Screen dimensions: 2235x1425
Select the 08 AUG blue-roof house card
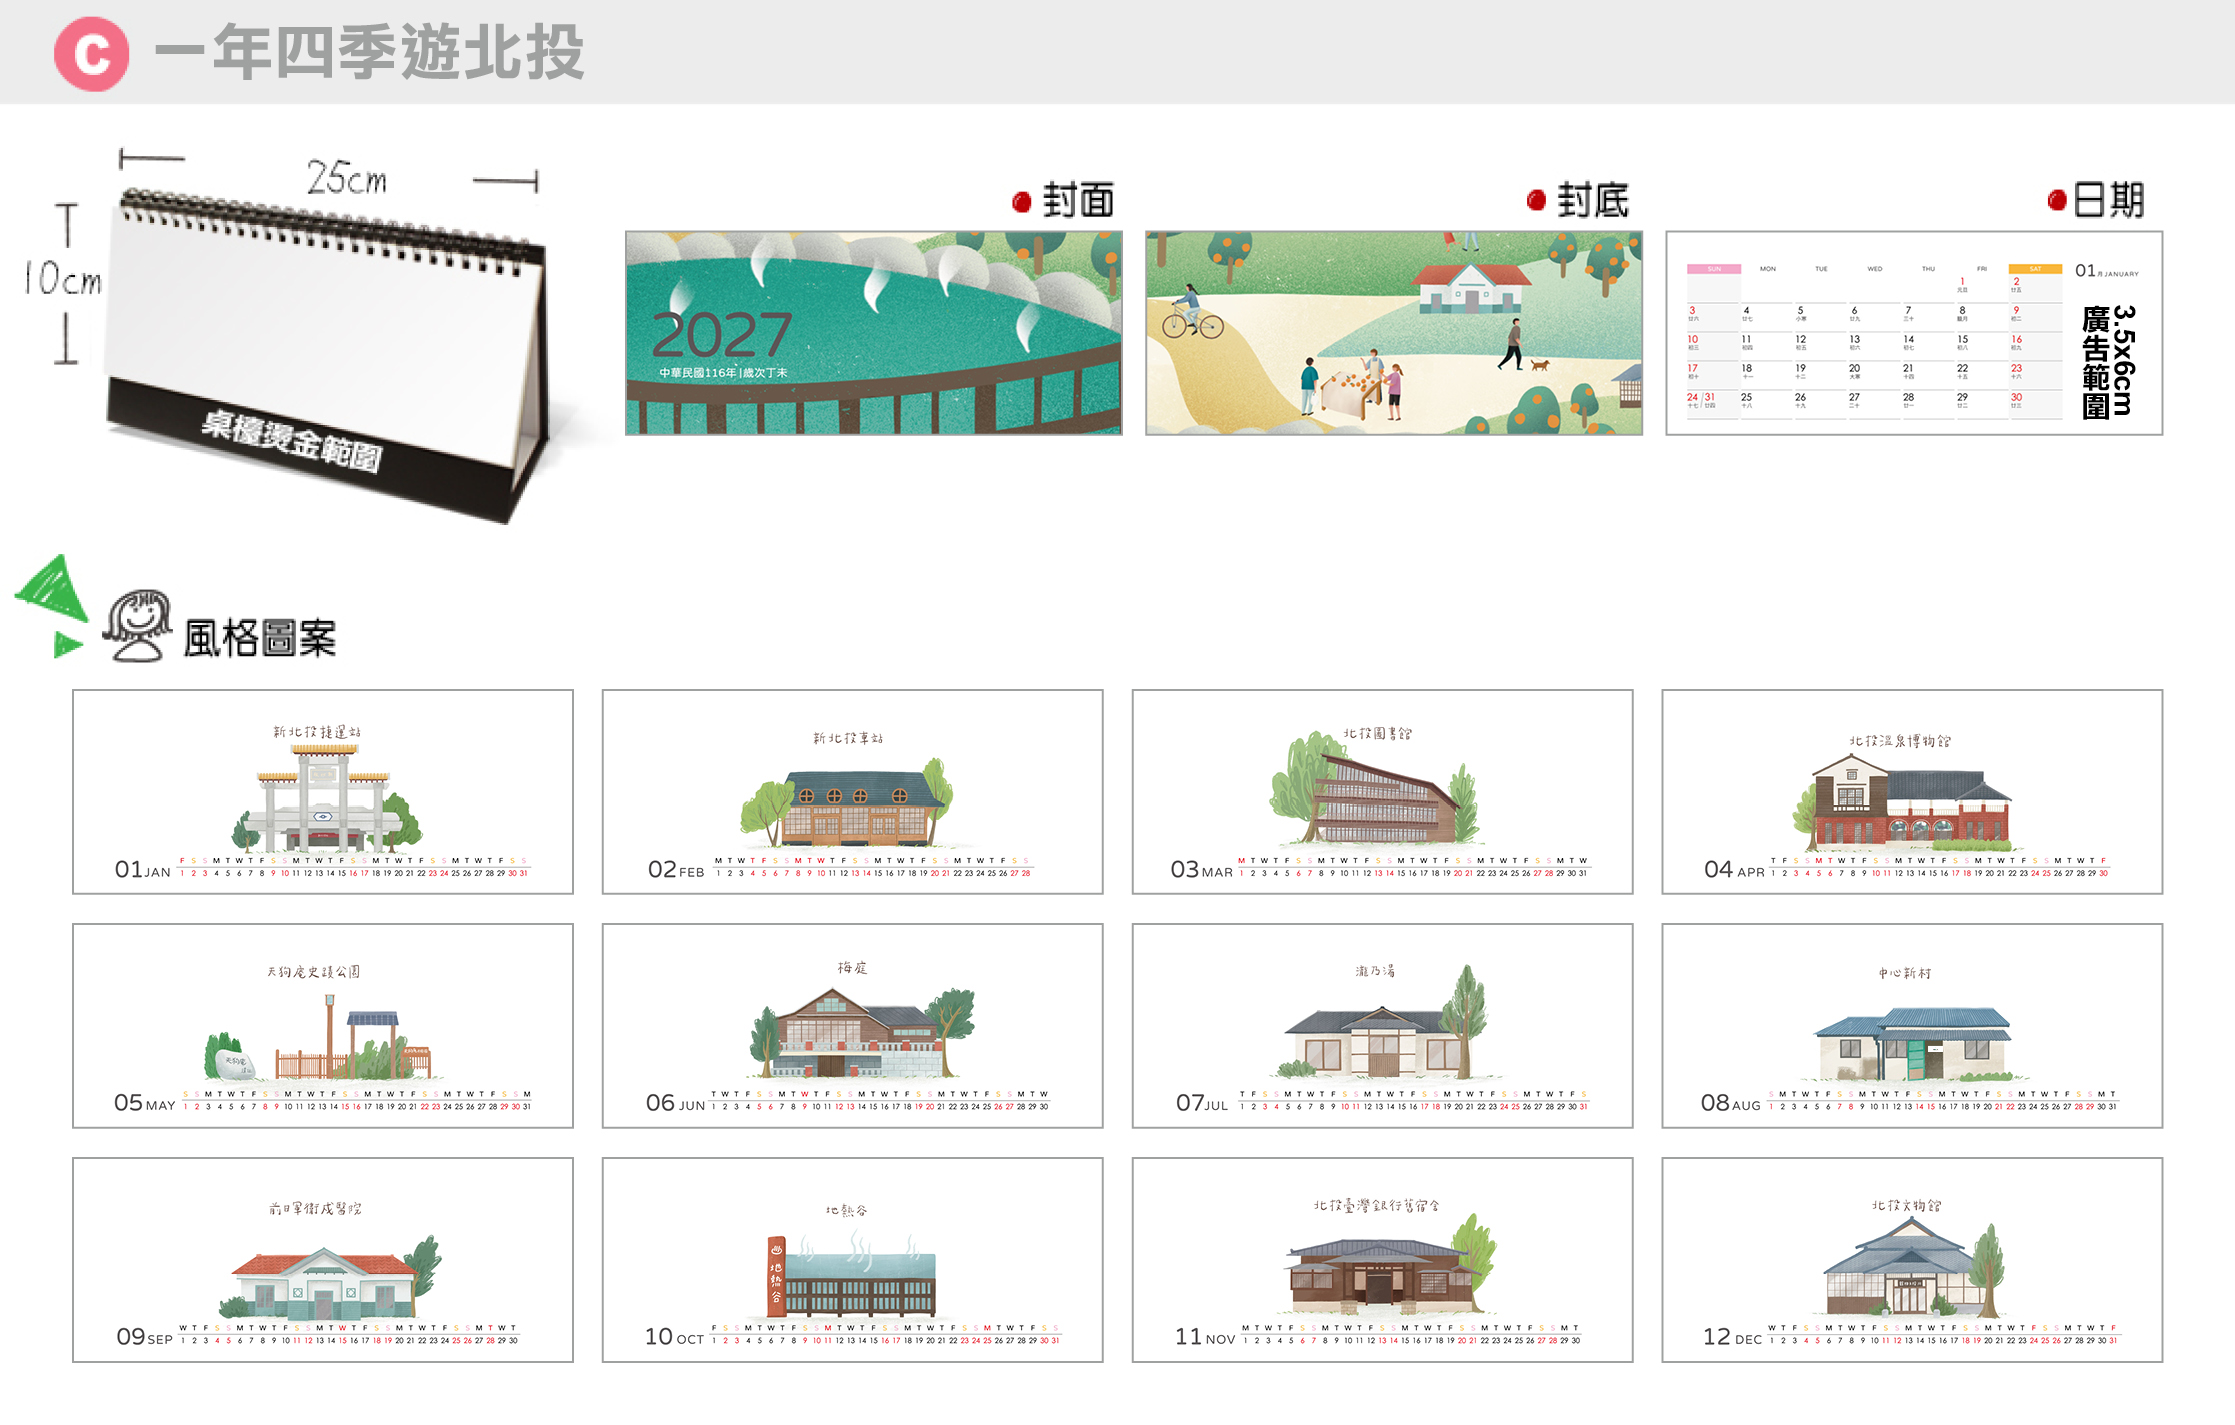(1912, 1025)
